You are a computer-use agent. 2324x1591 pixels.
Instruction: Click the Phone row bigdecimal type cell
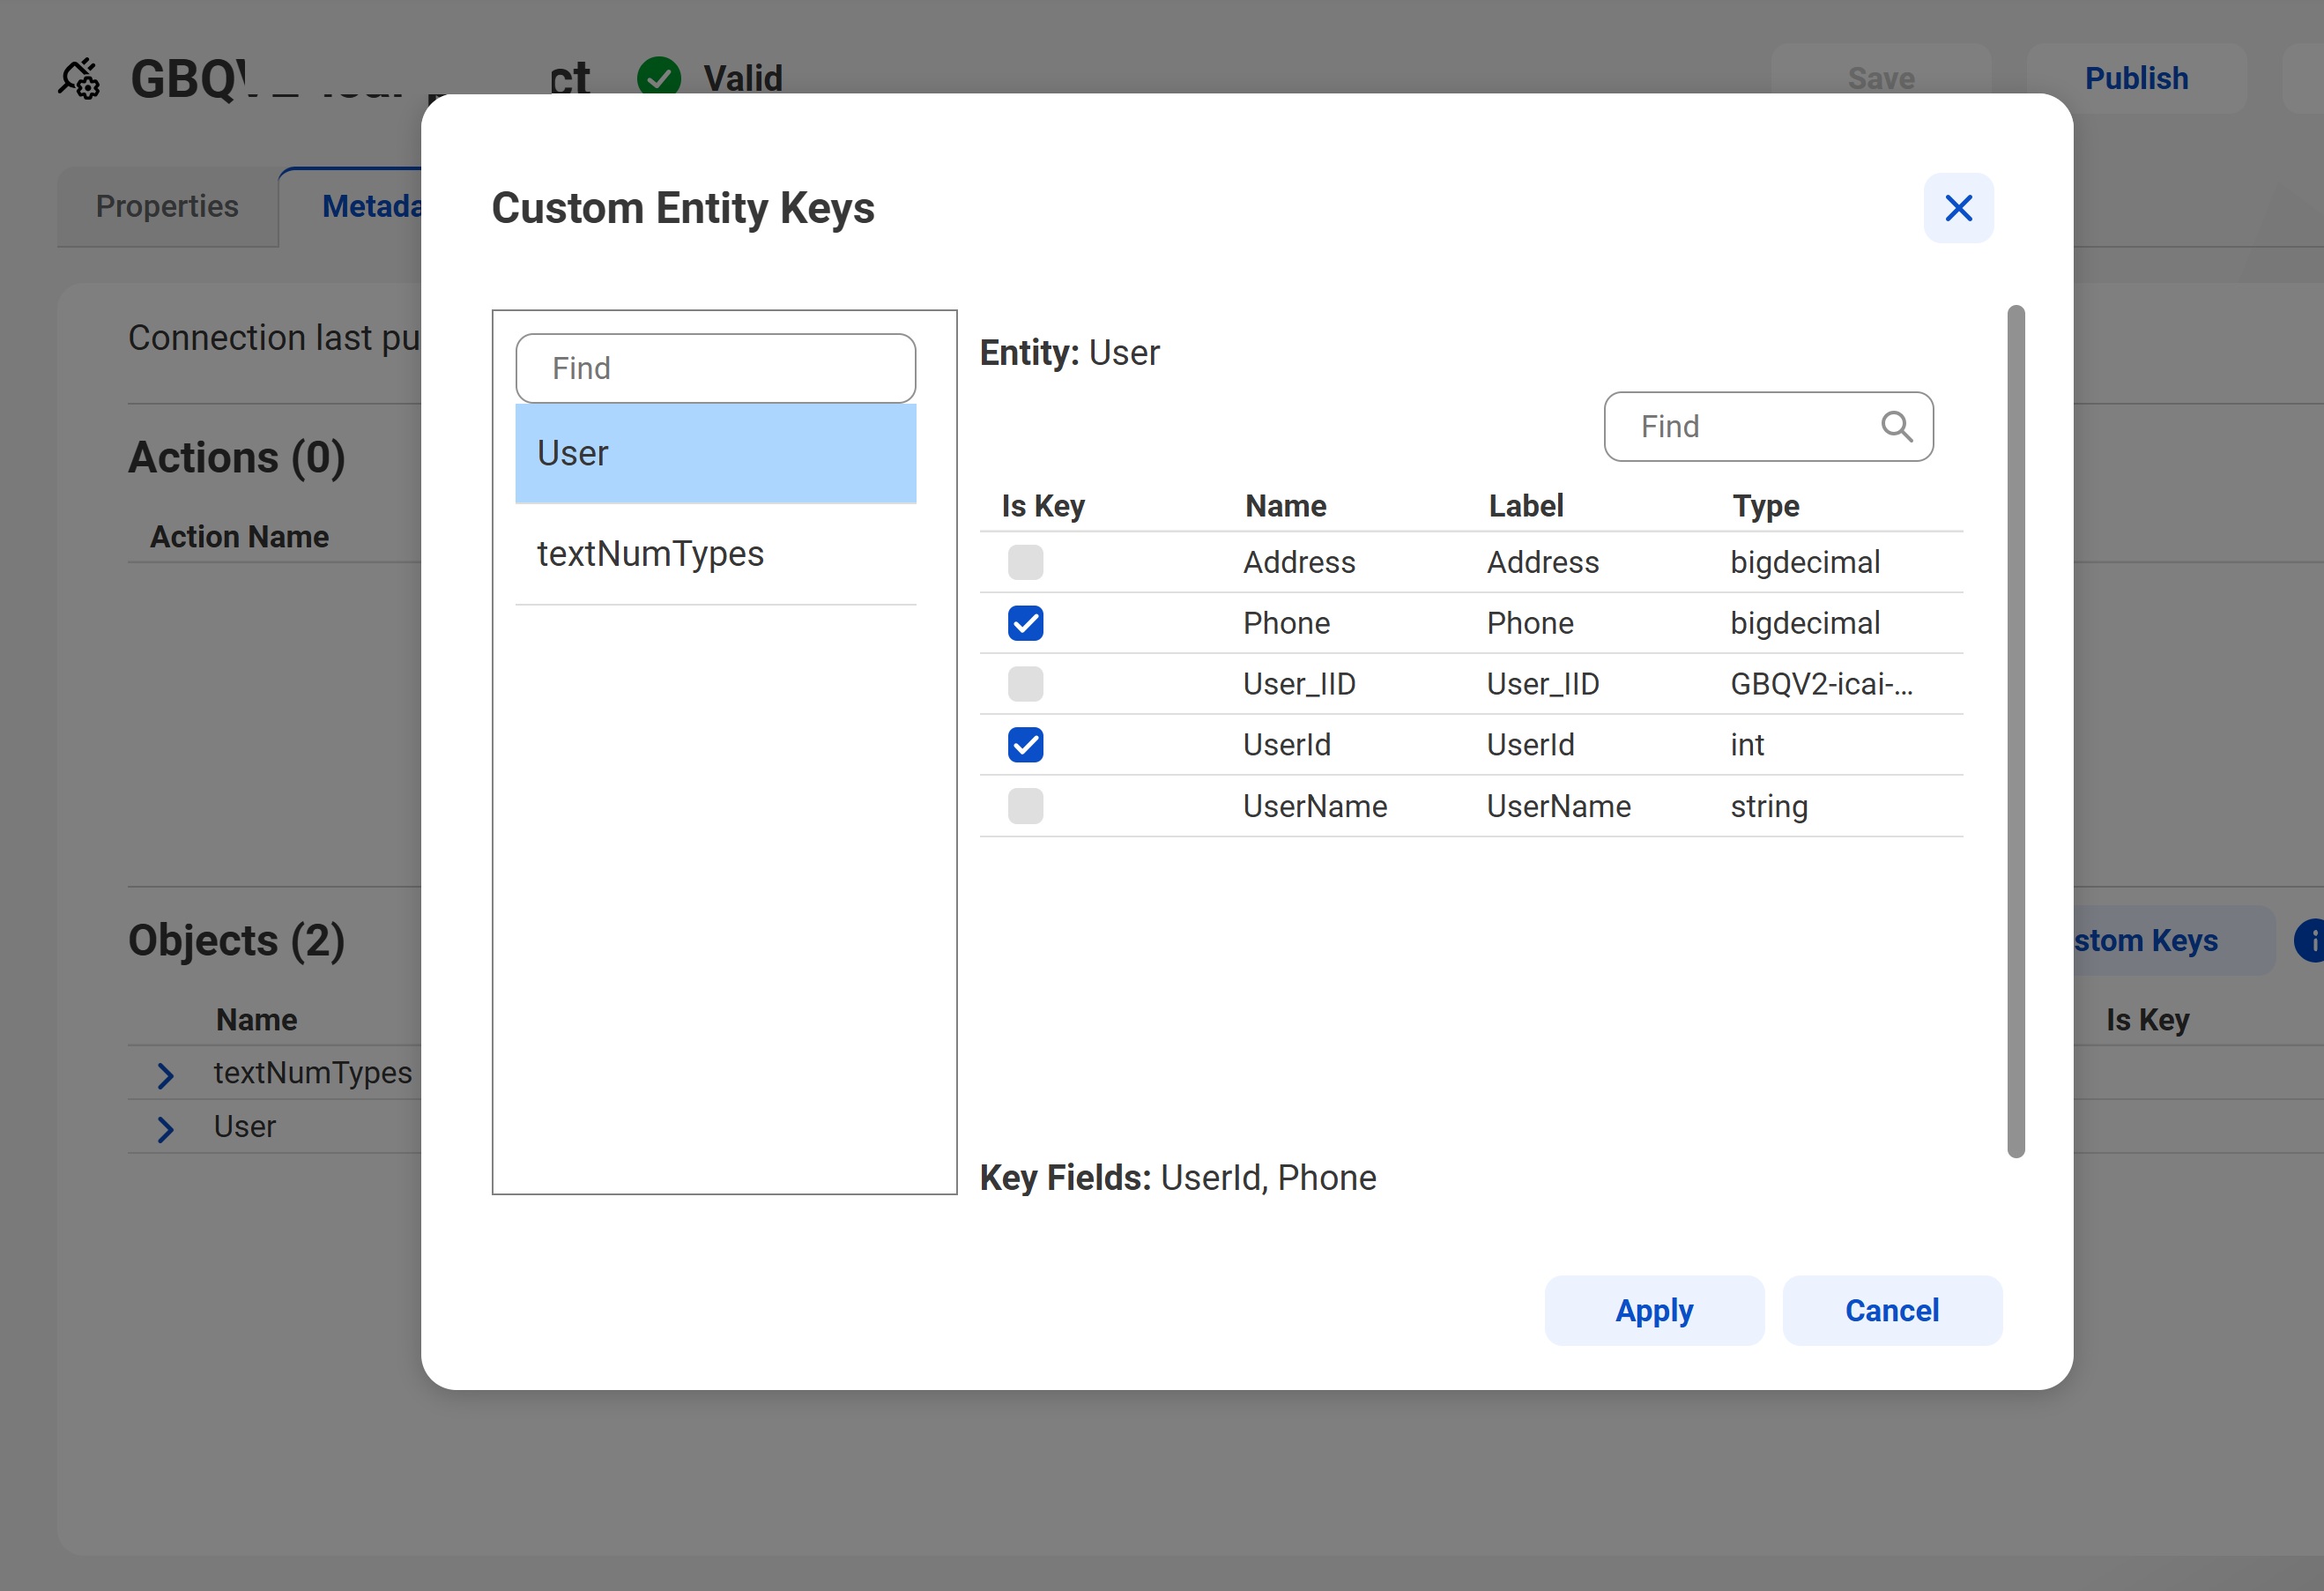(x=1805, y=623)
